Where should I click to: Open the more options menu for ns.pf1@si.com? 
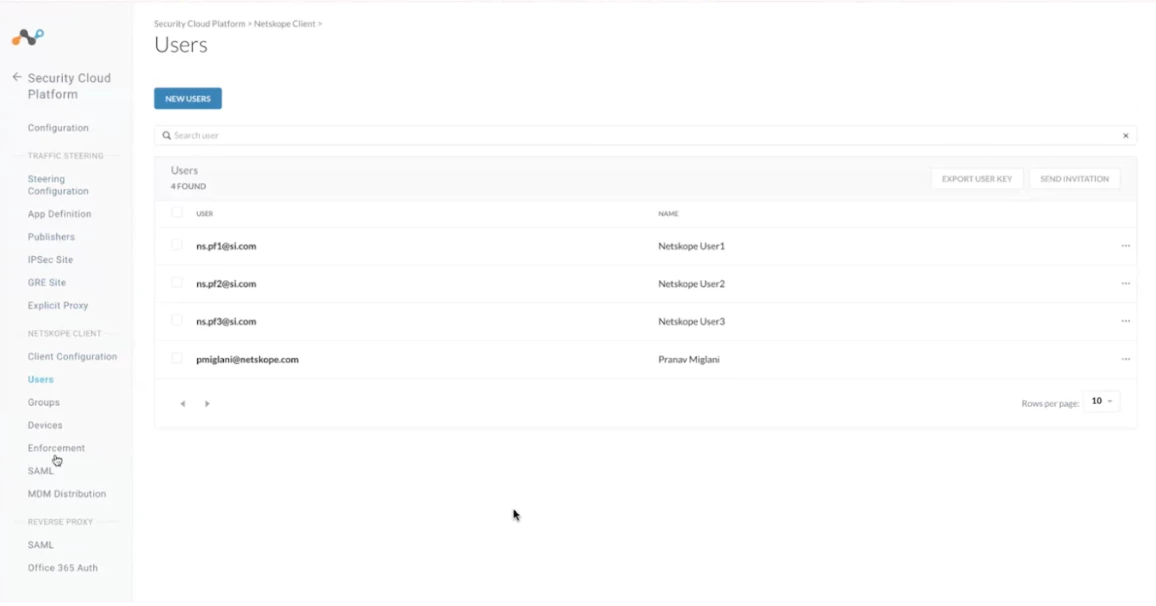1126,246
